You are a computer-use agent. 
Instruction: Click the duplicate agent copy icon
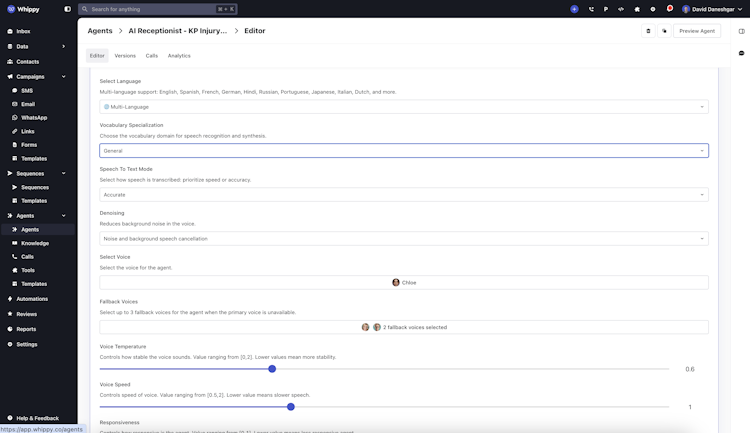pyautogui.click(x=664, y=31)
